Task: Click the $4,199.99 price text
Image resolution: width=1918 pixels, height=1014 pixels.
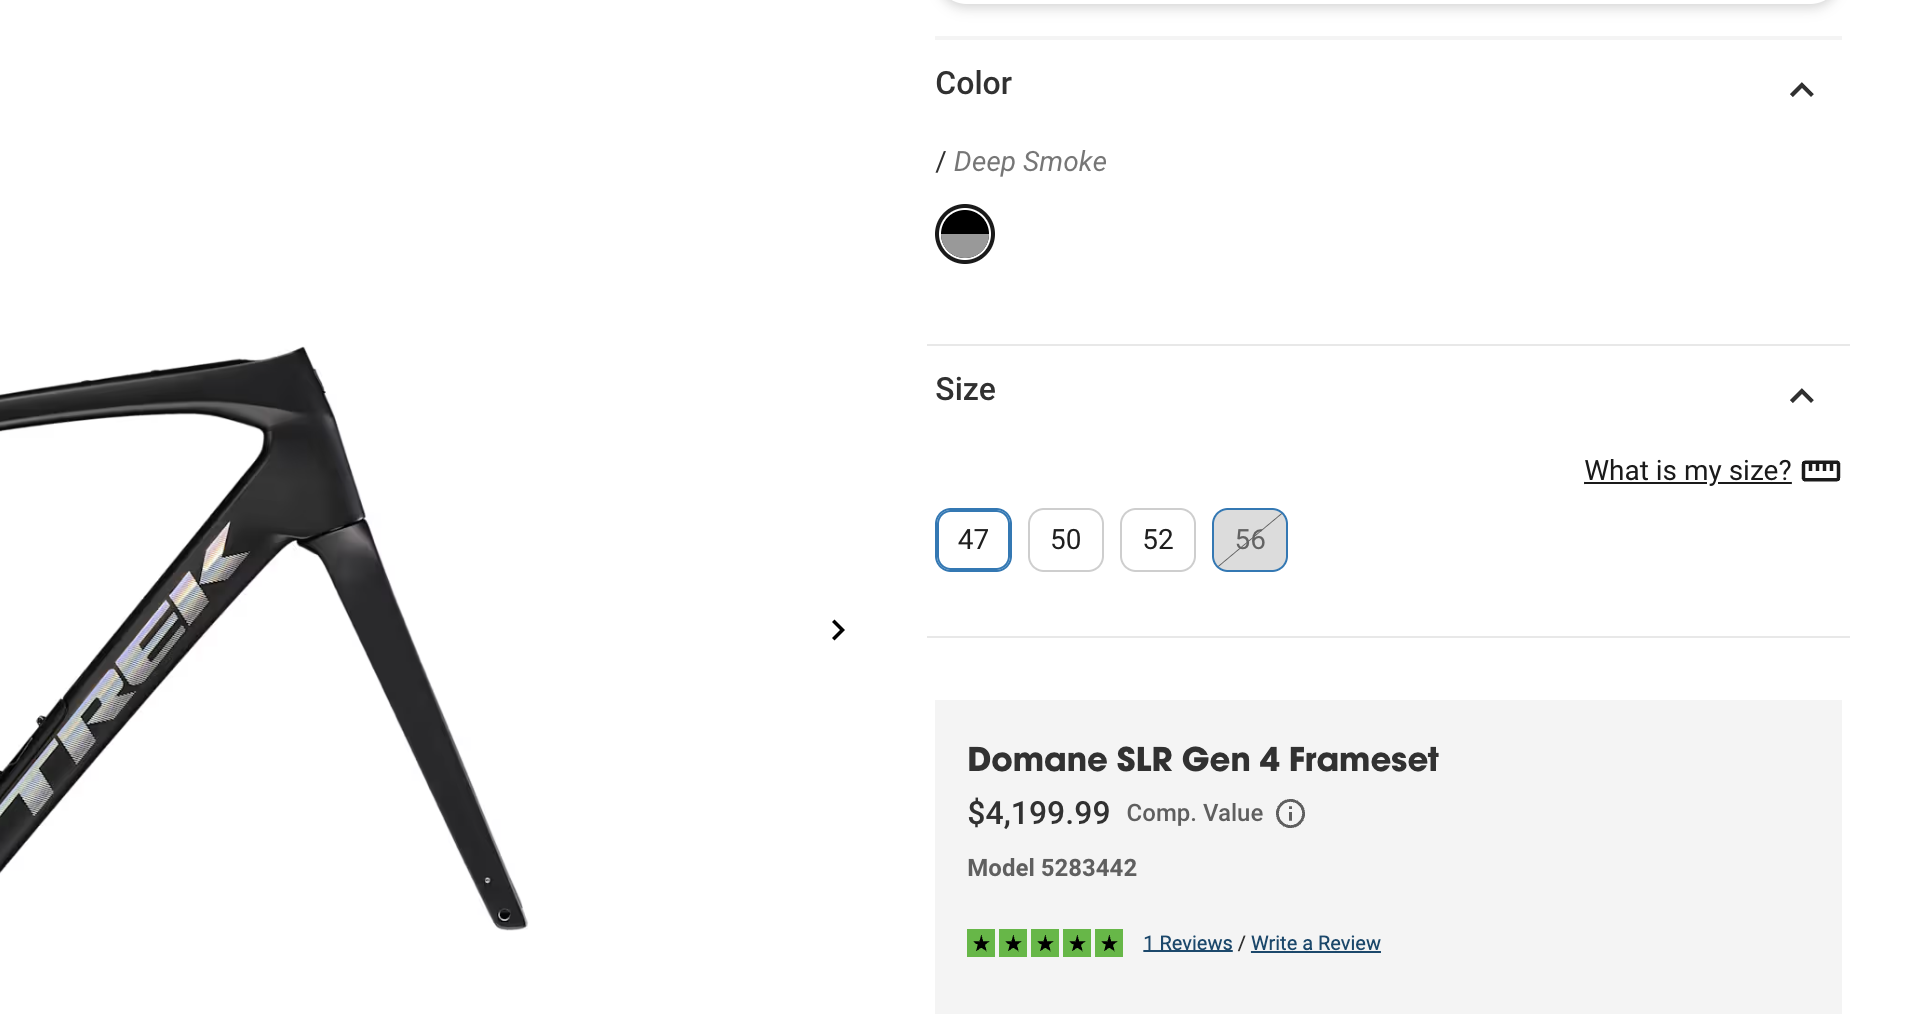Action: 1038,813
